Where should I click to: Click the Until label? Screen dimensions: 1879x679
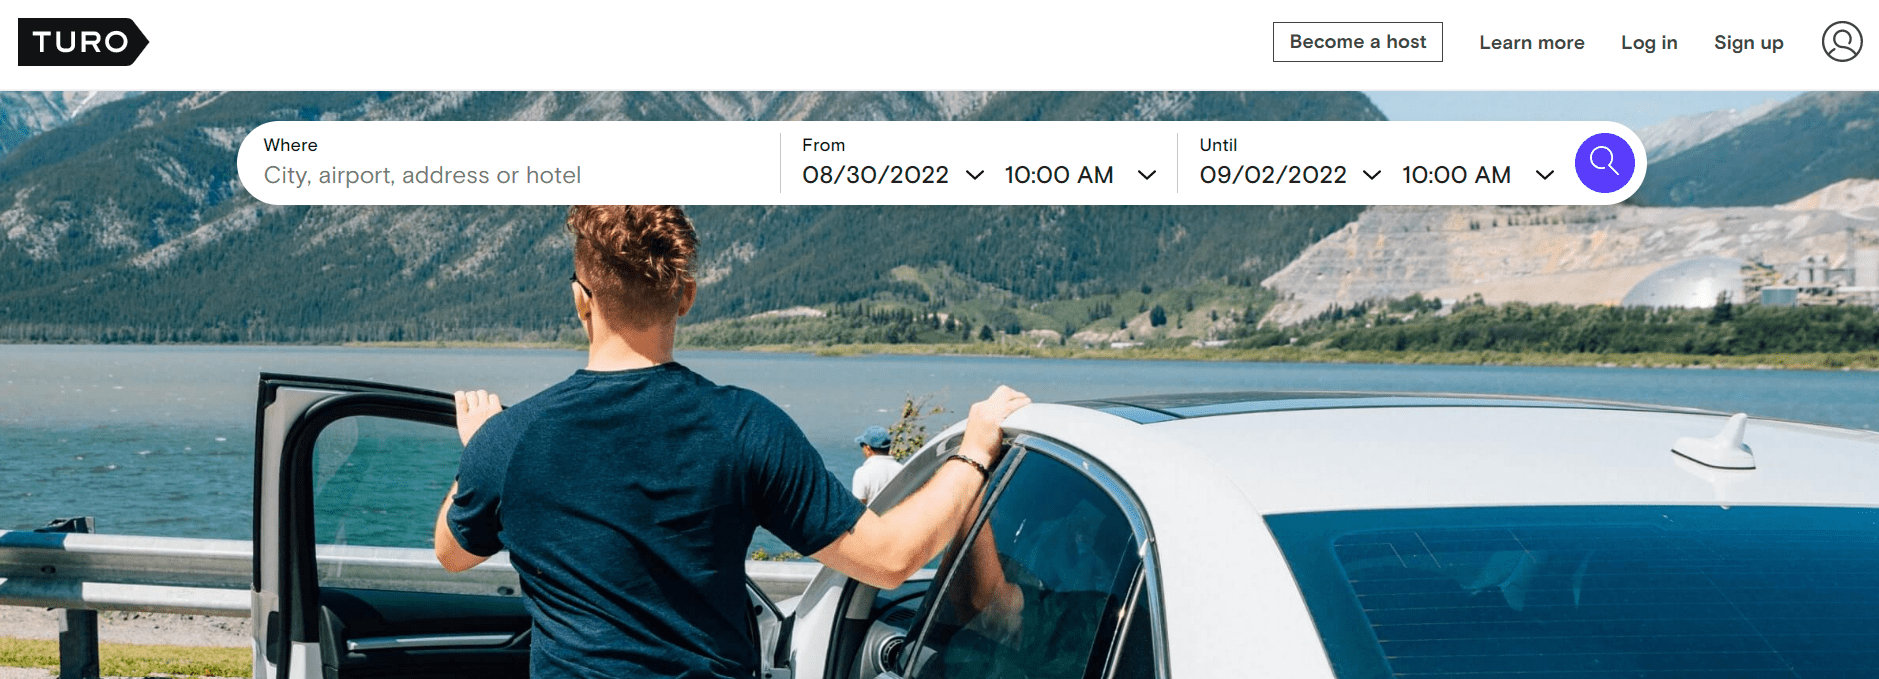pos(1218,145)
